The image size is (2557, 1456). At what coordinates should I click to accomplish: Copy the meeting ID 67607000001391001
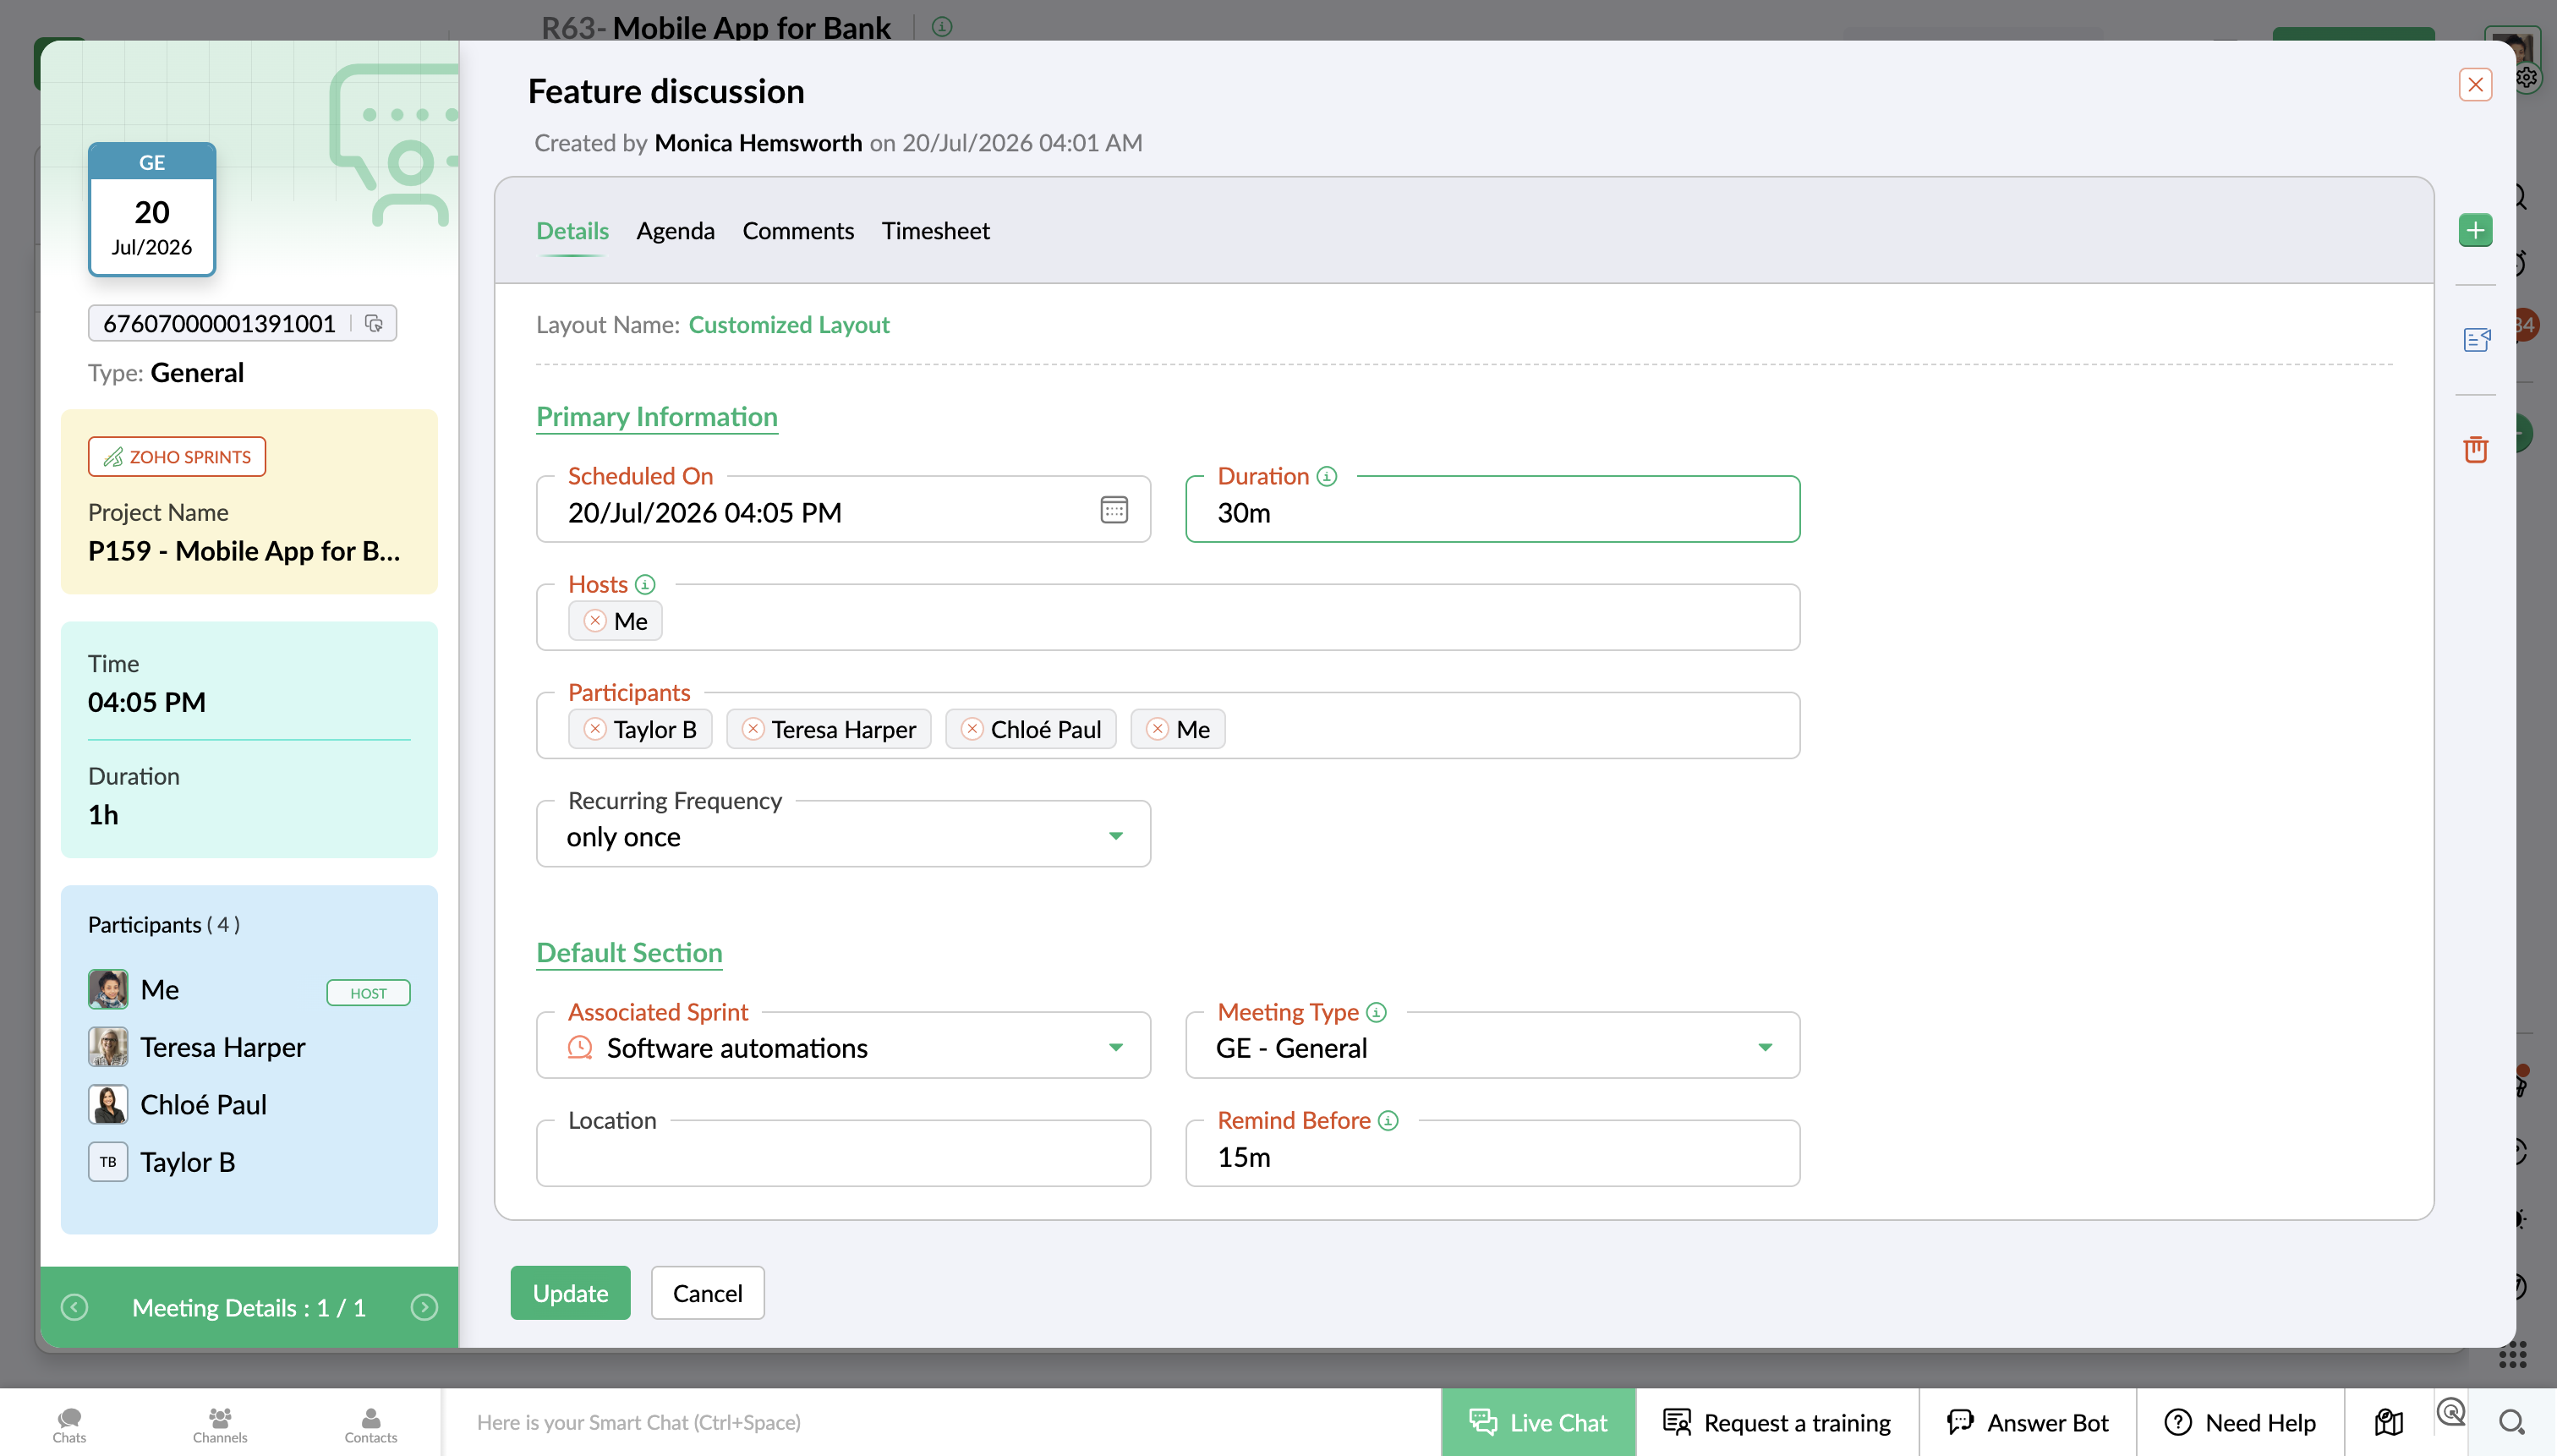point(373,323)
